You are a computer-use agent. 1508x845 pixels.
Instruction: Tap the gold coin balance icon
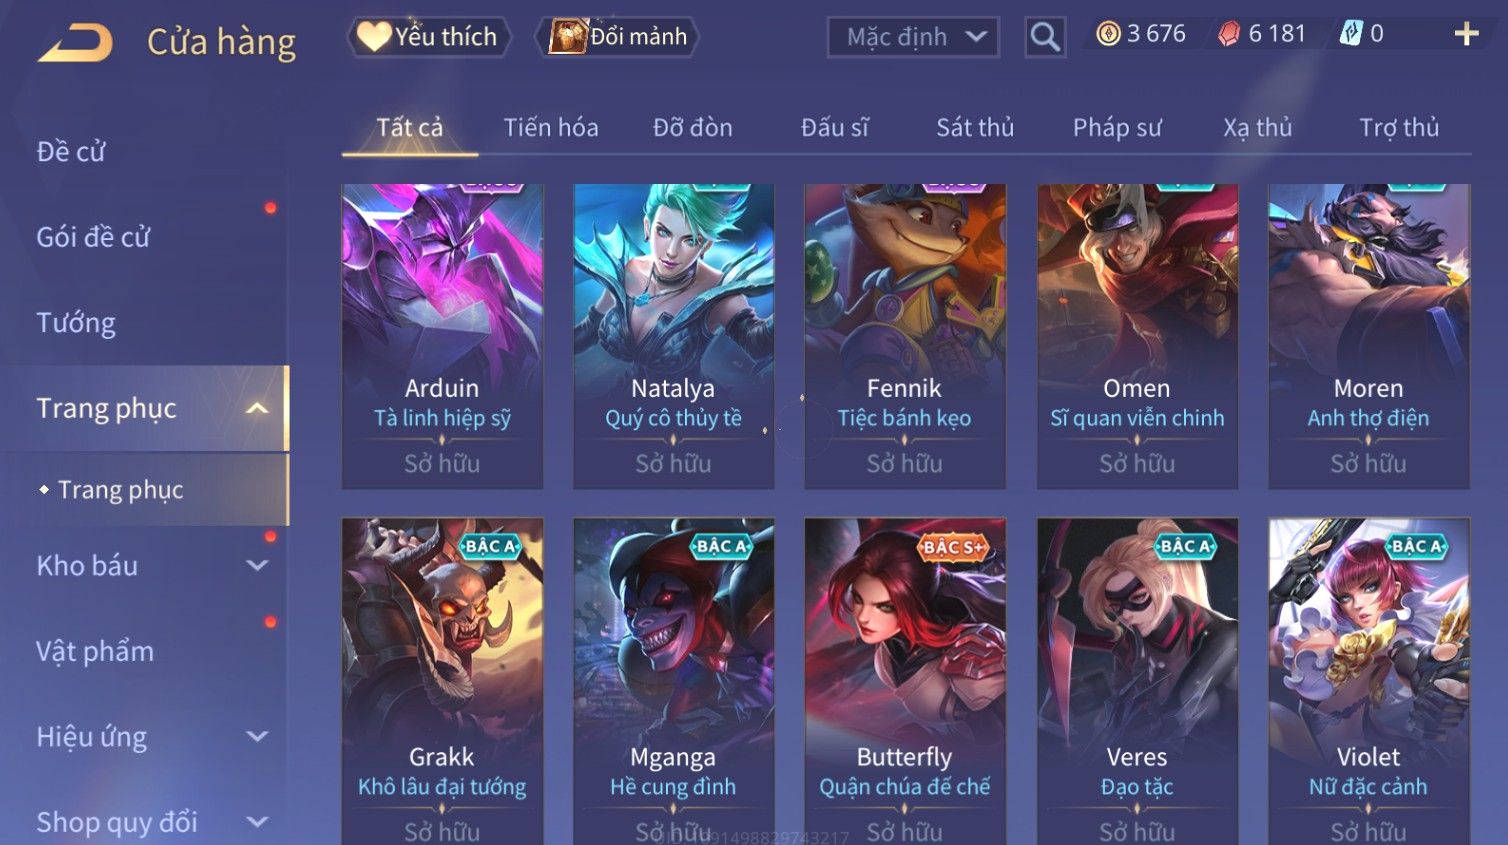[x=1108, y=34]
